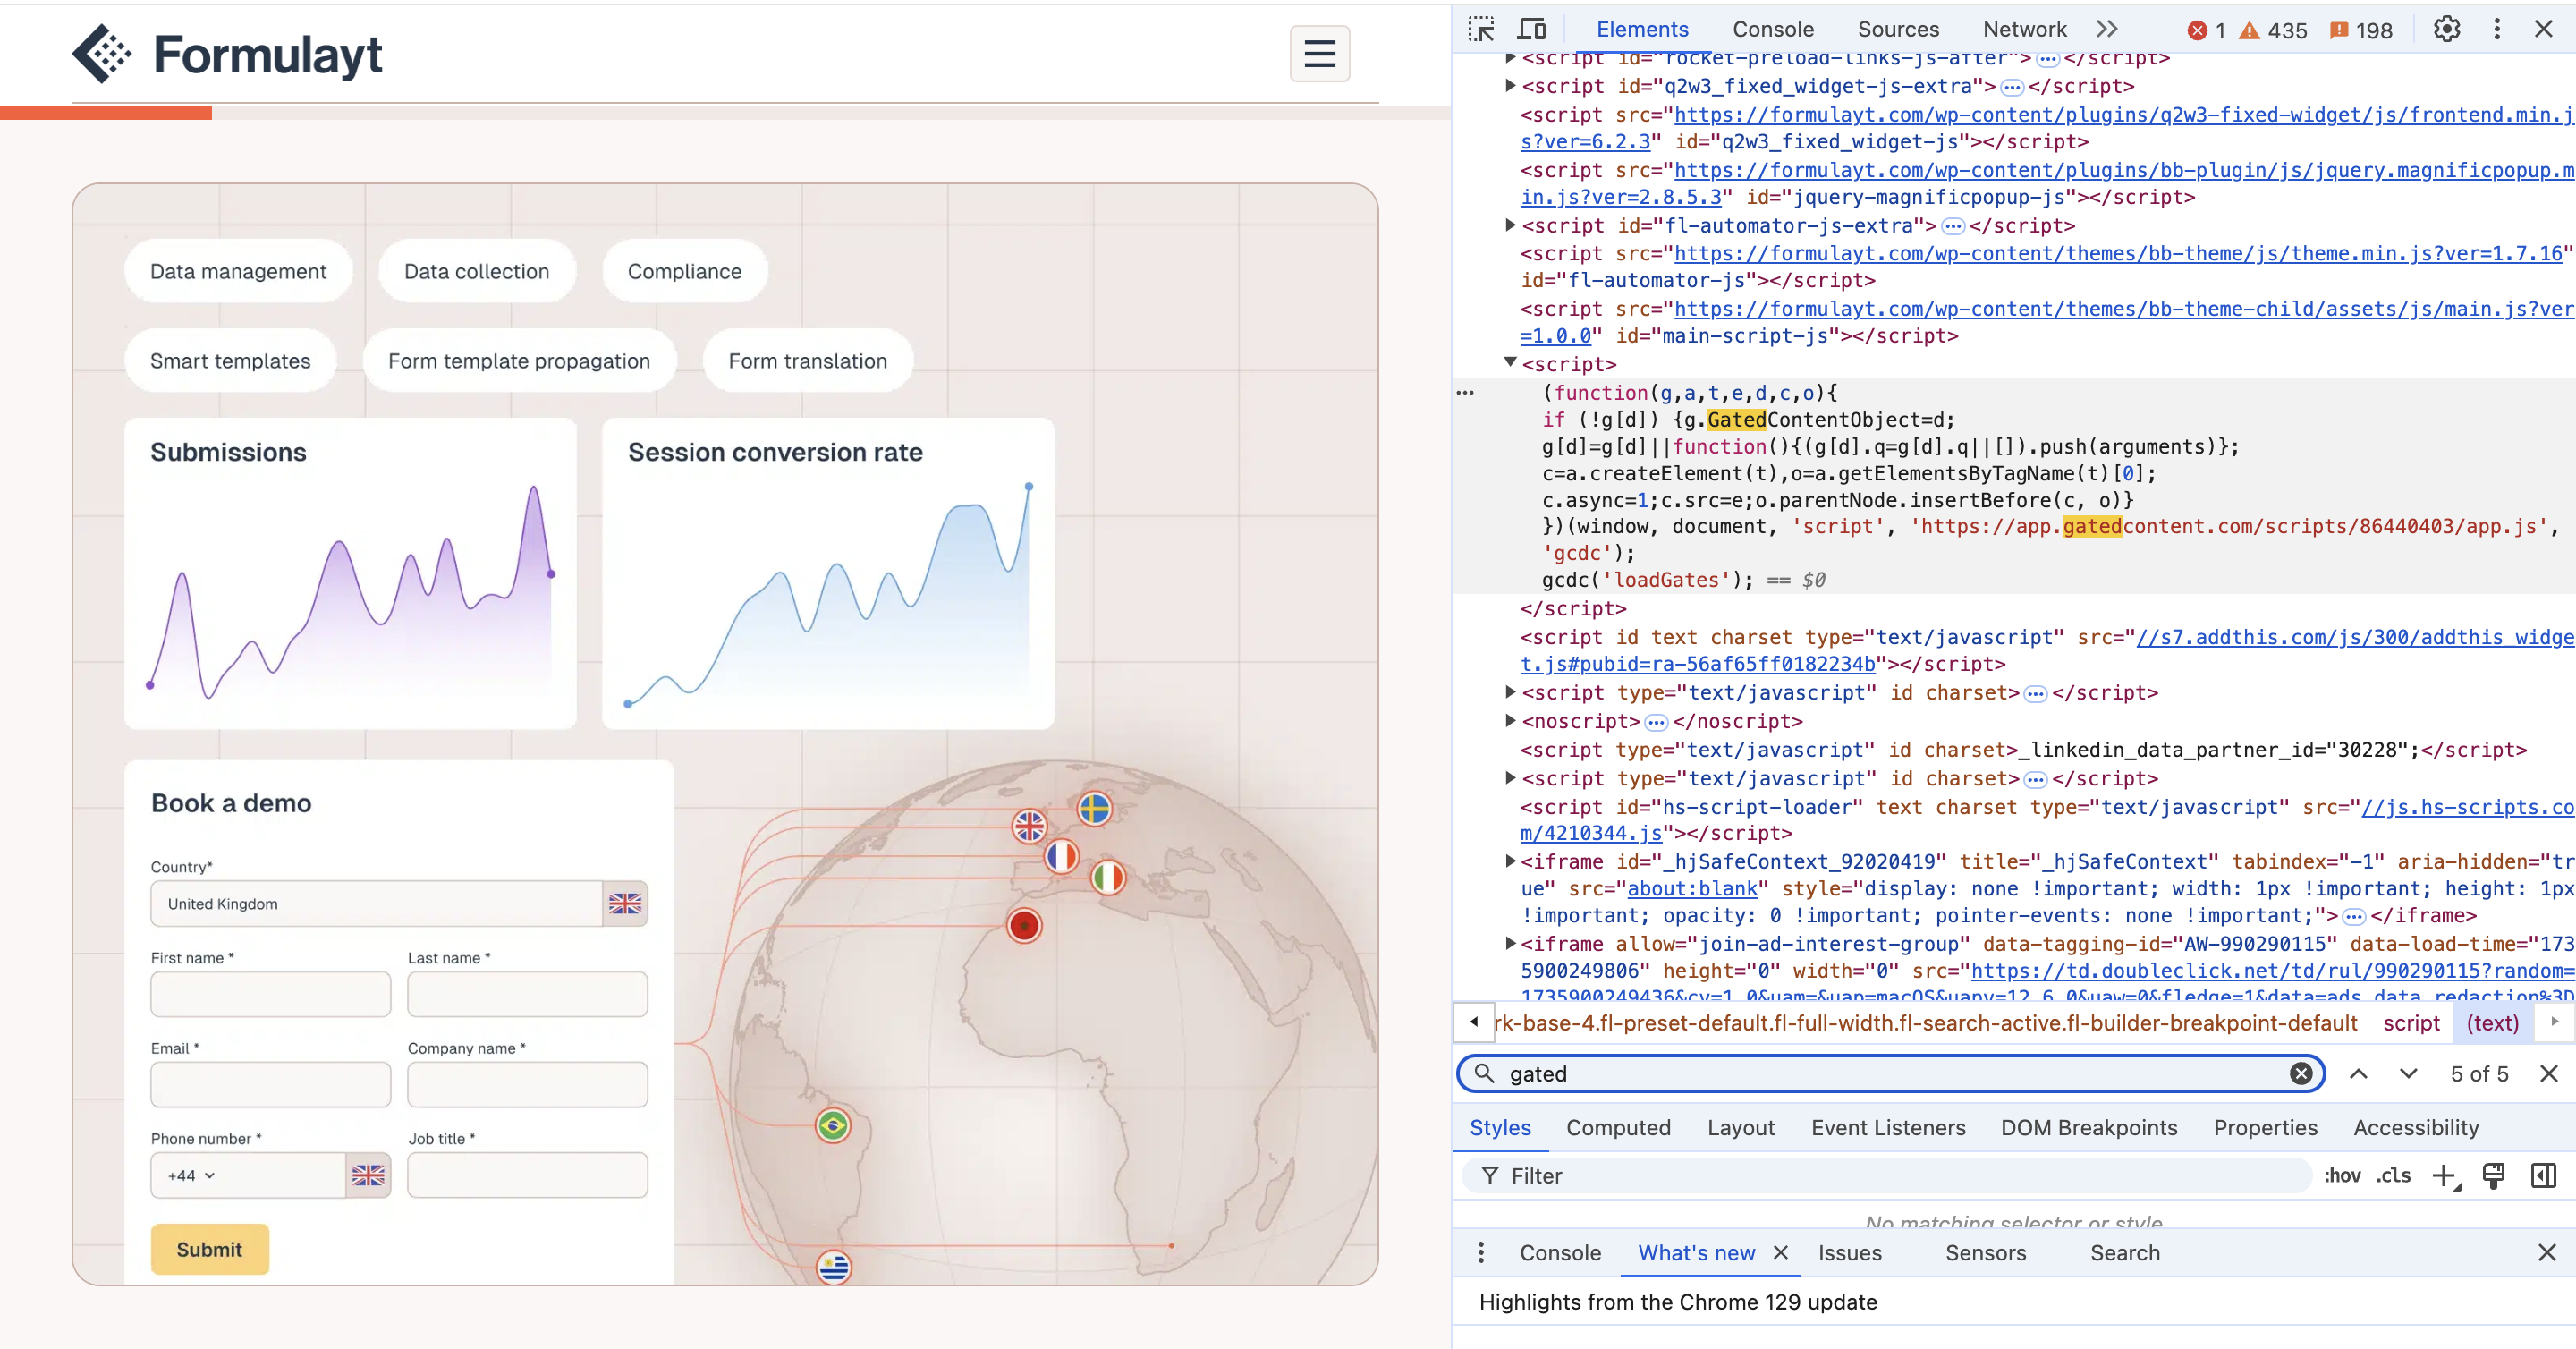Toggle the .cls element classes panel

pyautogui.click(x=2393, y=1176)
